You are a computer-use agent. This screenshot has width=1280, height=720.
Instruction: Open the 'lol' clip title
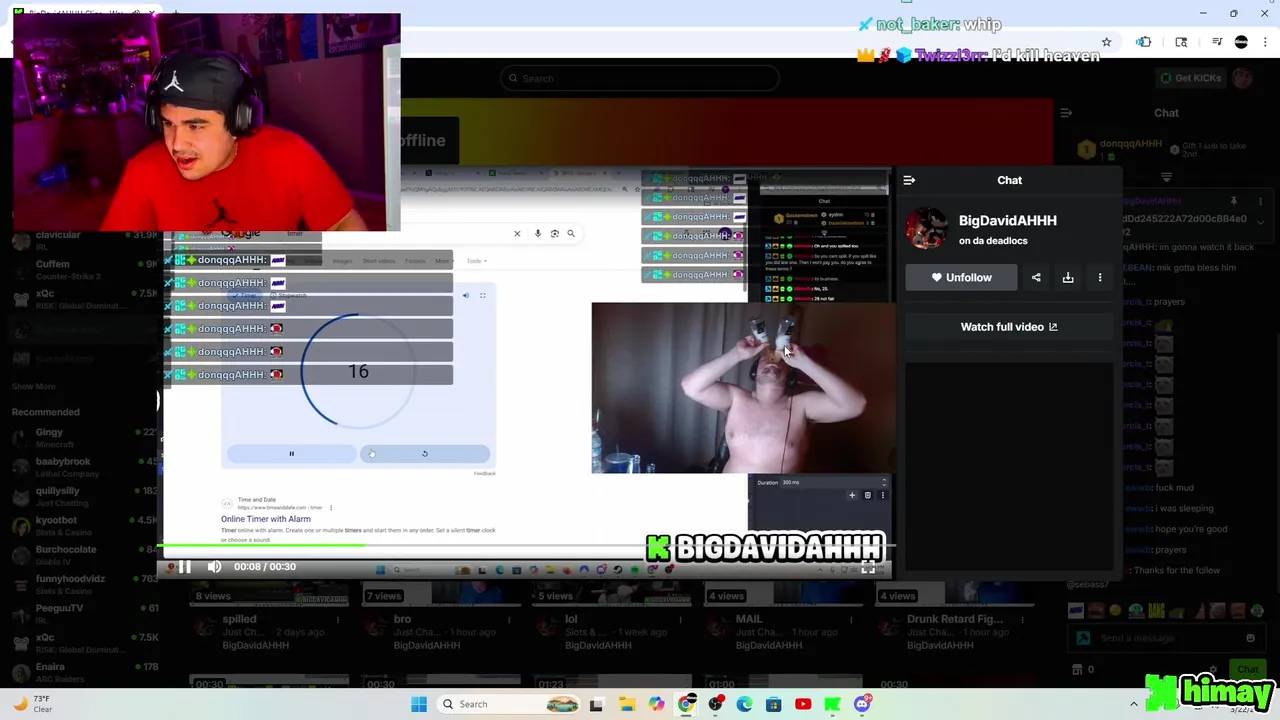point(571,619)
